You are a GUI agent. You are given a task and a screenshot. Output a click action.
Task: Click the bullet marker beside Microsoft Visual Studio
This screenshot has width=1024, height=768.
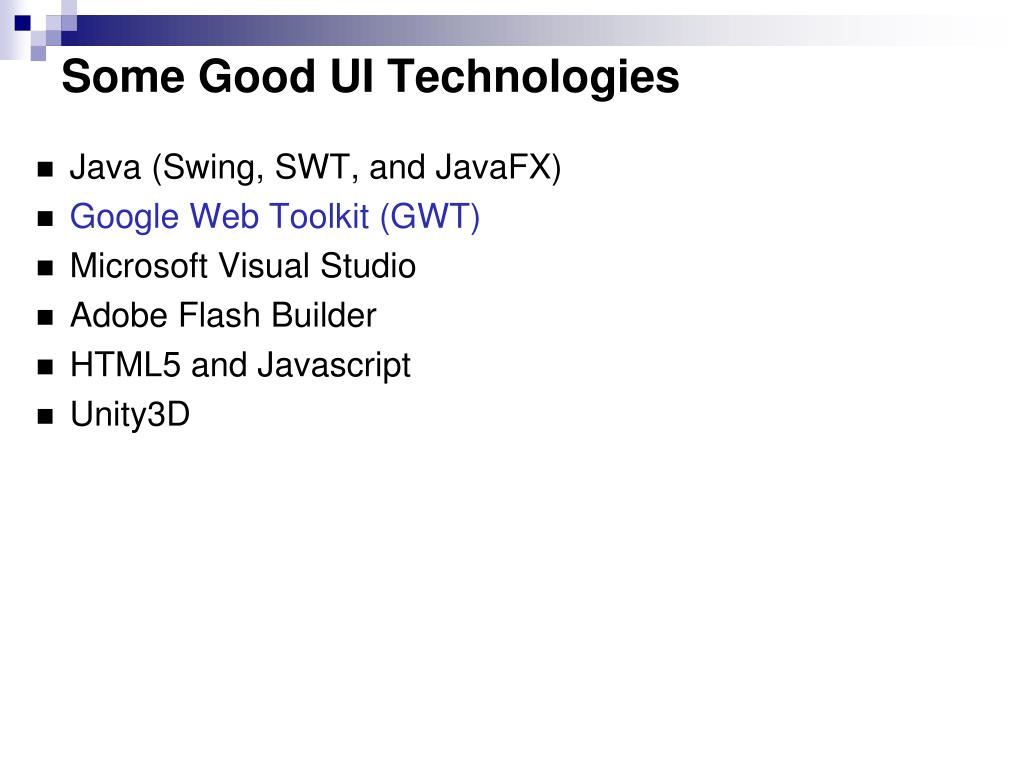coord(45,268)
